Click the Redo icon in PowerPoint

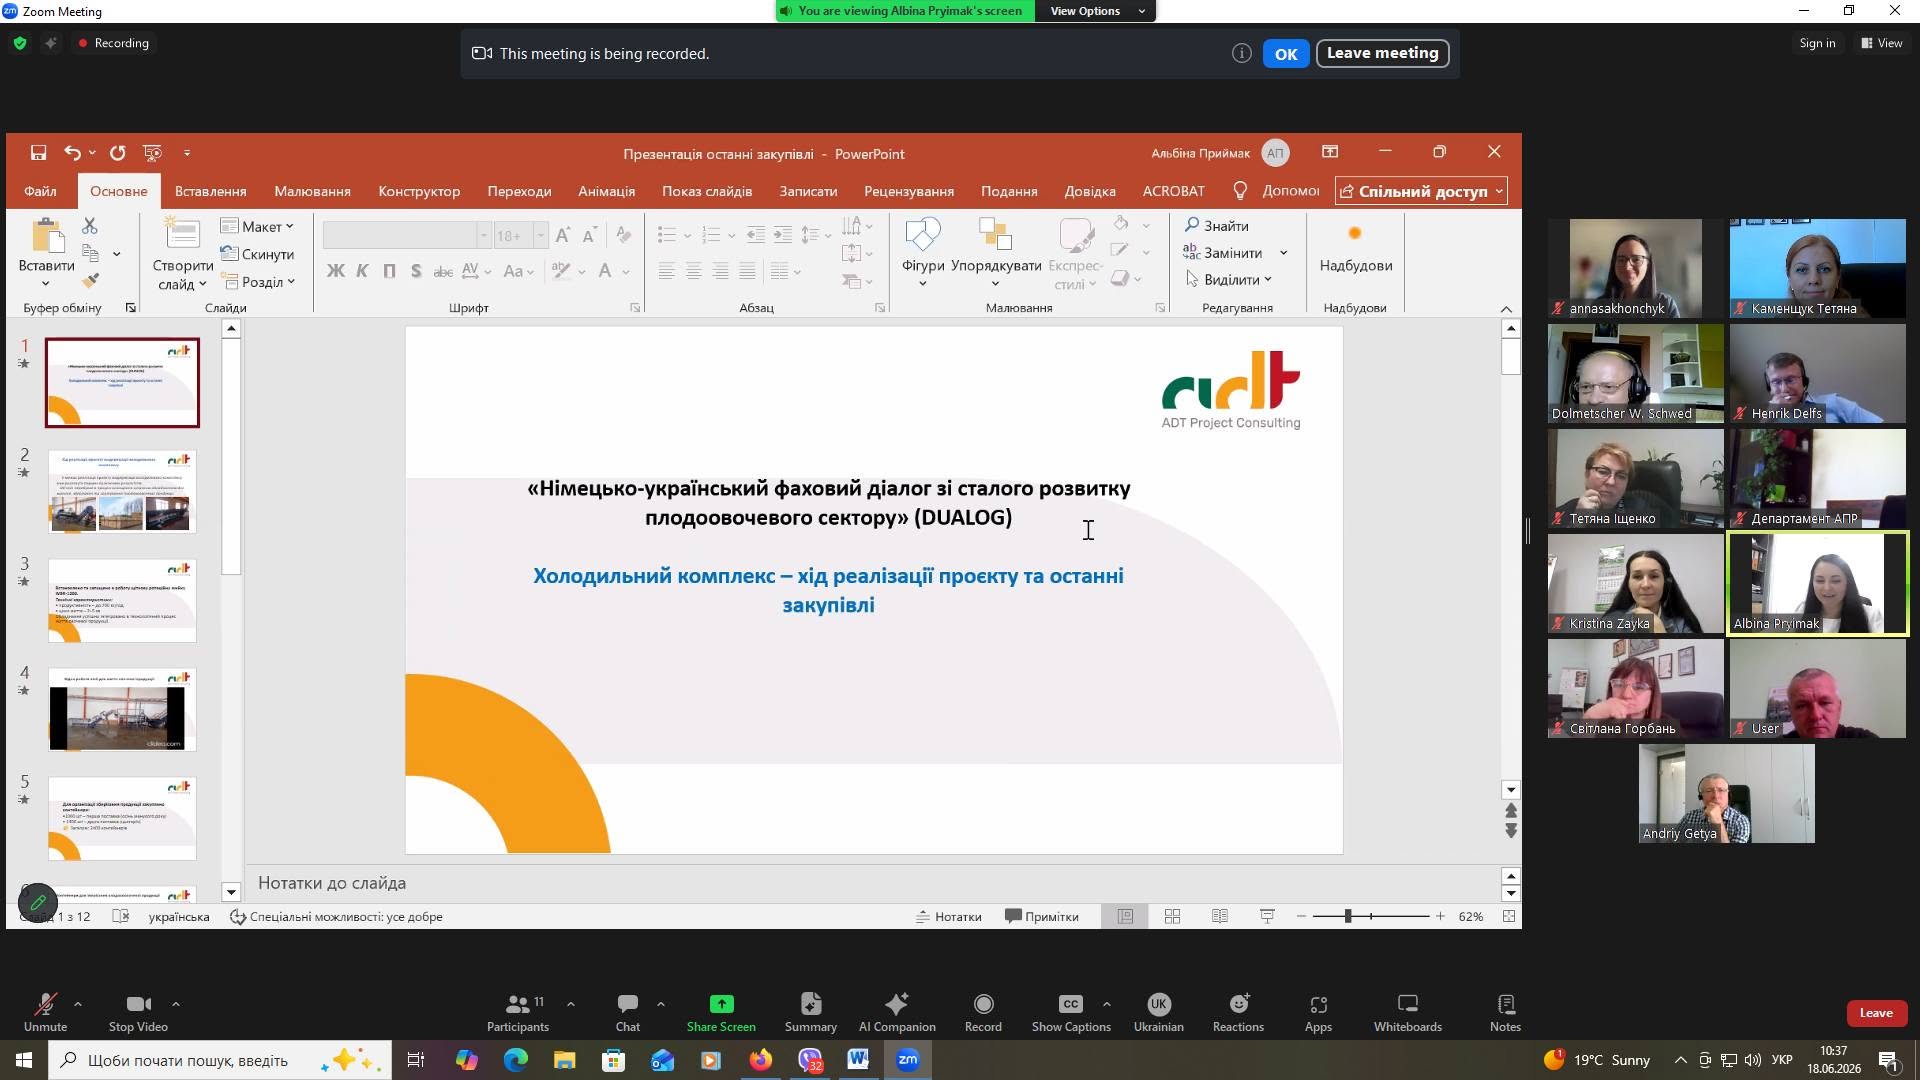coord(118,153)
